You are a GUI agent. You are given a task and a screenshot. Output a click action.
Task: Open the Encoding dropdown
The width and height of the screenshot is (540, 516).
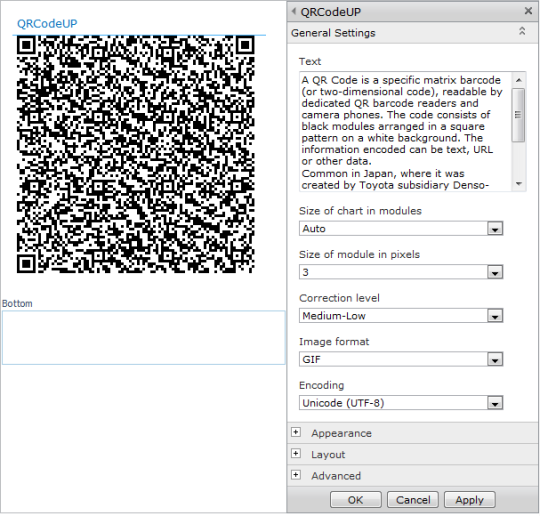tap(495, 403)
